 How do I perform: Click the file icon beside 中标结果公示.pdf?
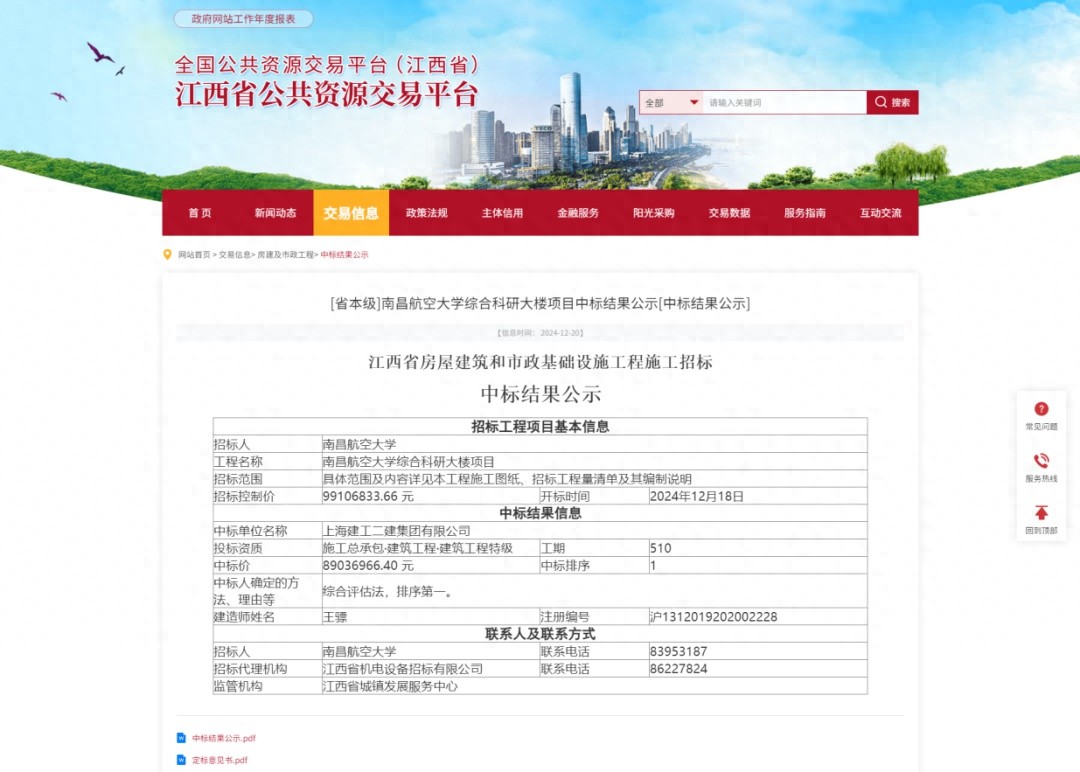coord(181,738)
